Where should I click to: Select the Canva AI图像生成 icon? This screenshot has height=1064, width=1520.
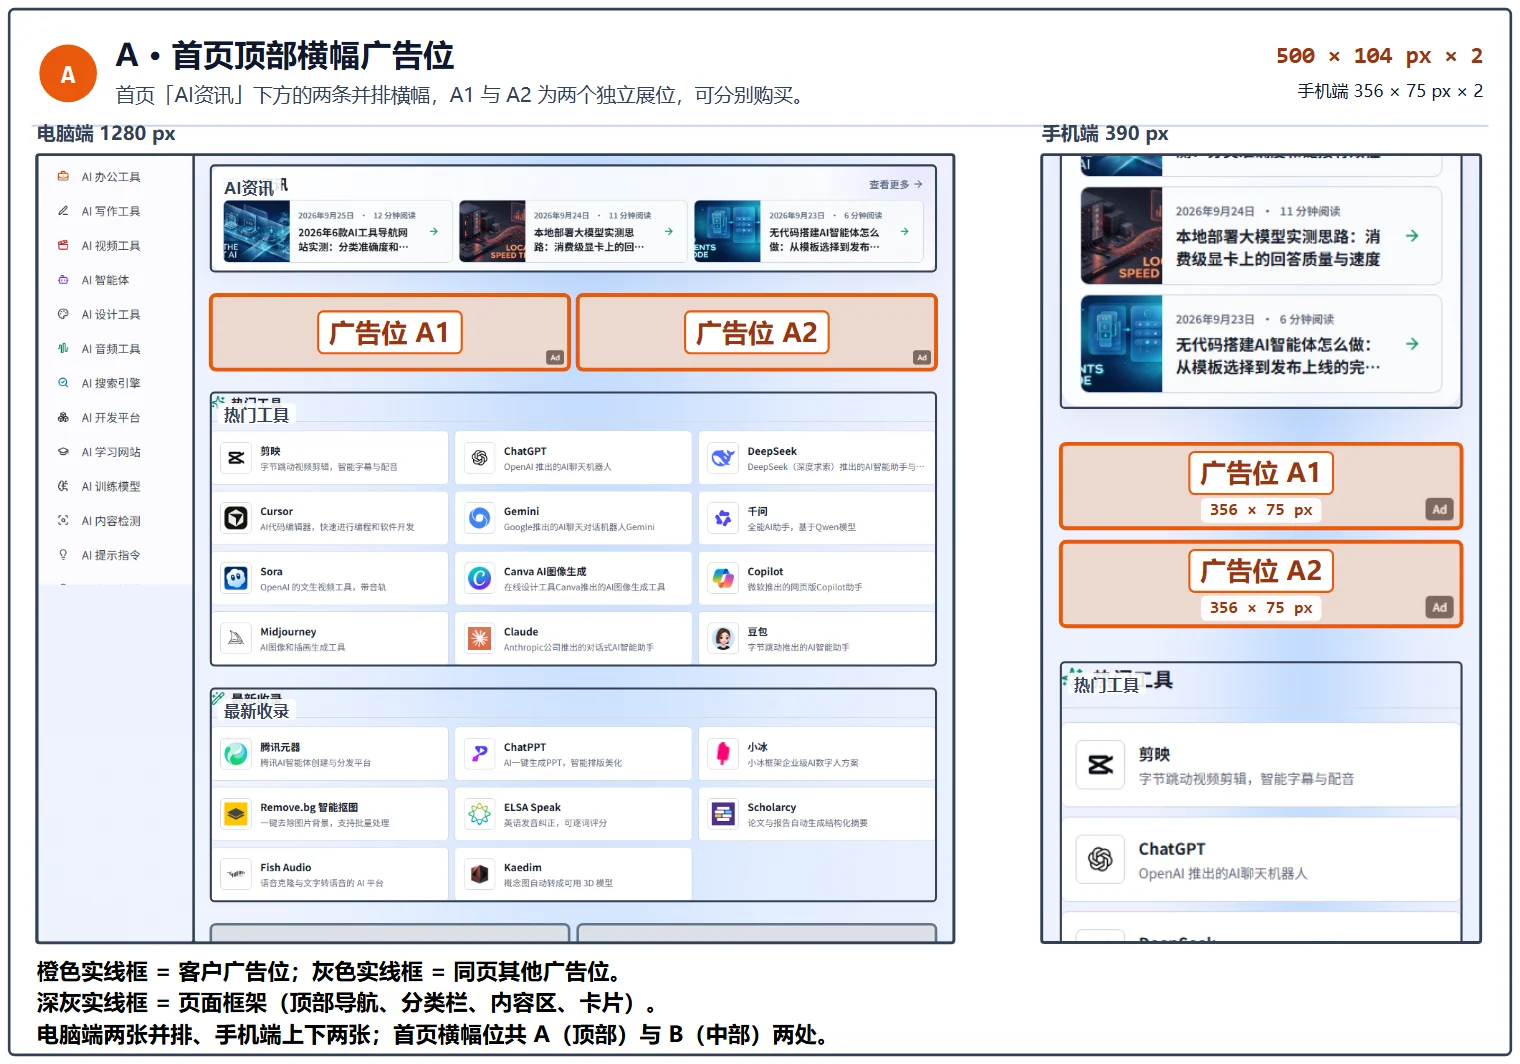[480, 578]
